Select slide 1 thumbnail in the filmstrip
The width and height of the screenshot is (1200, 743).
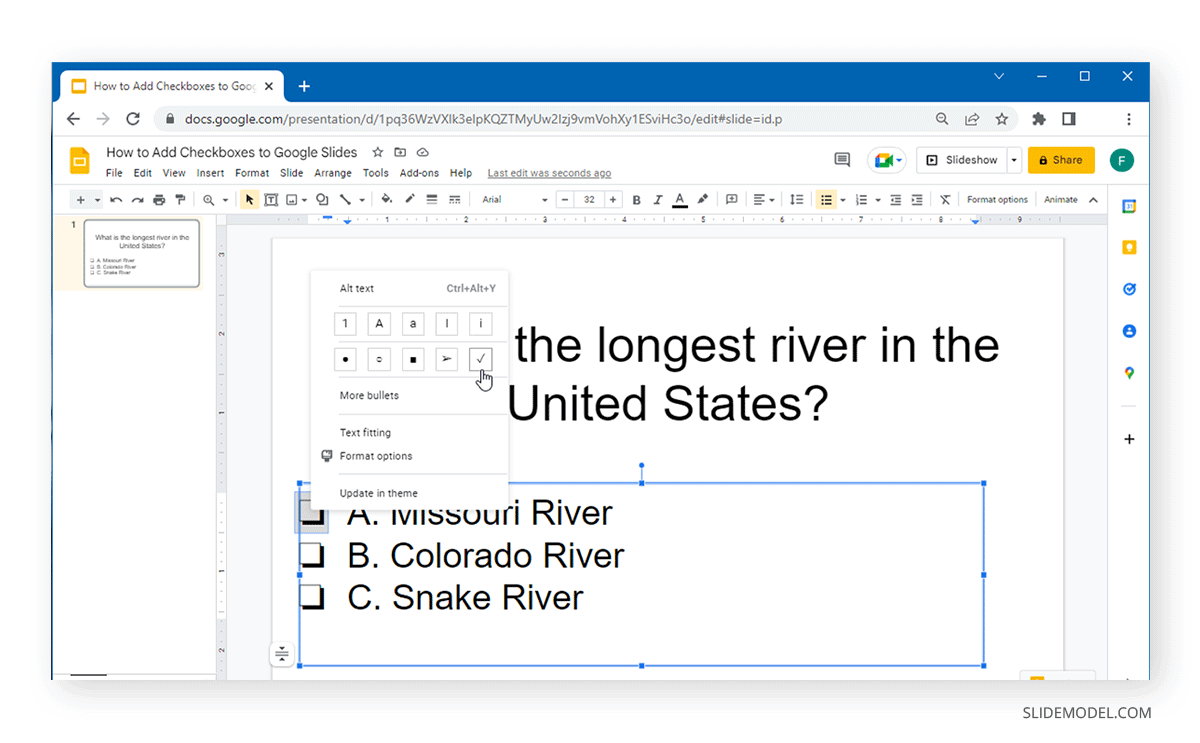(x=141, y=253)
